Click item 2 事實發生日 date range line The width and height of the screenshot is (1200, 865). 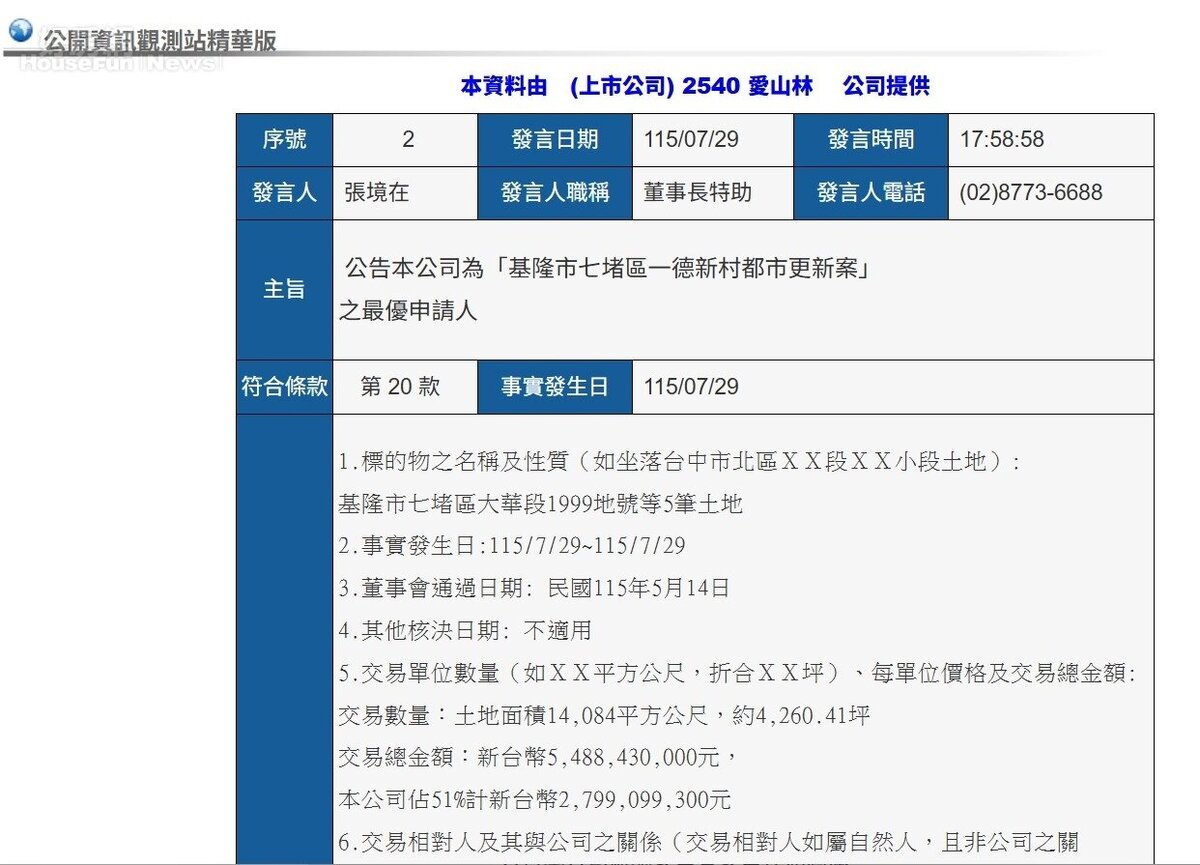[x=511, y=546]
